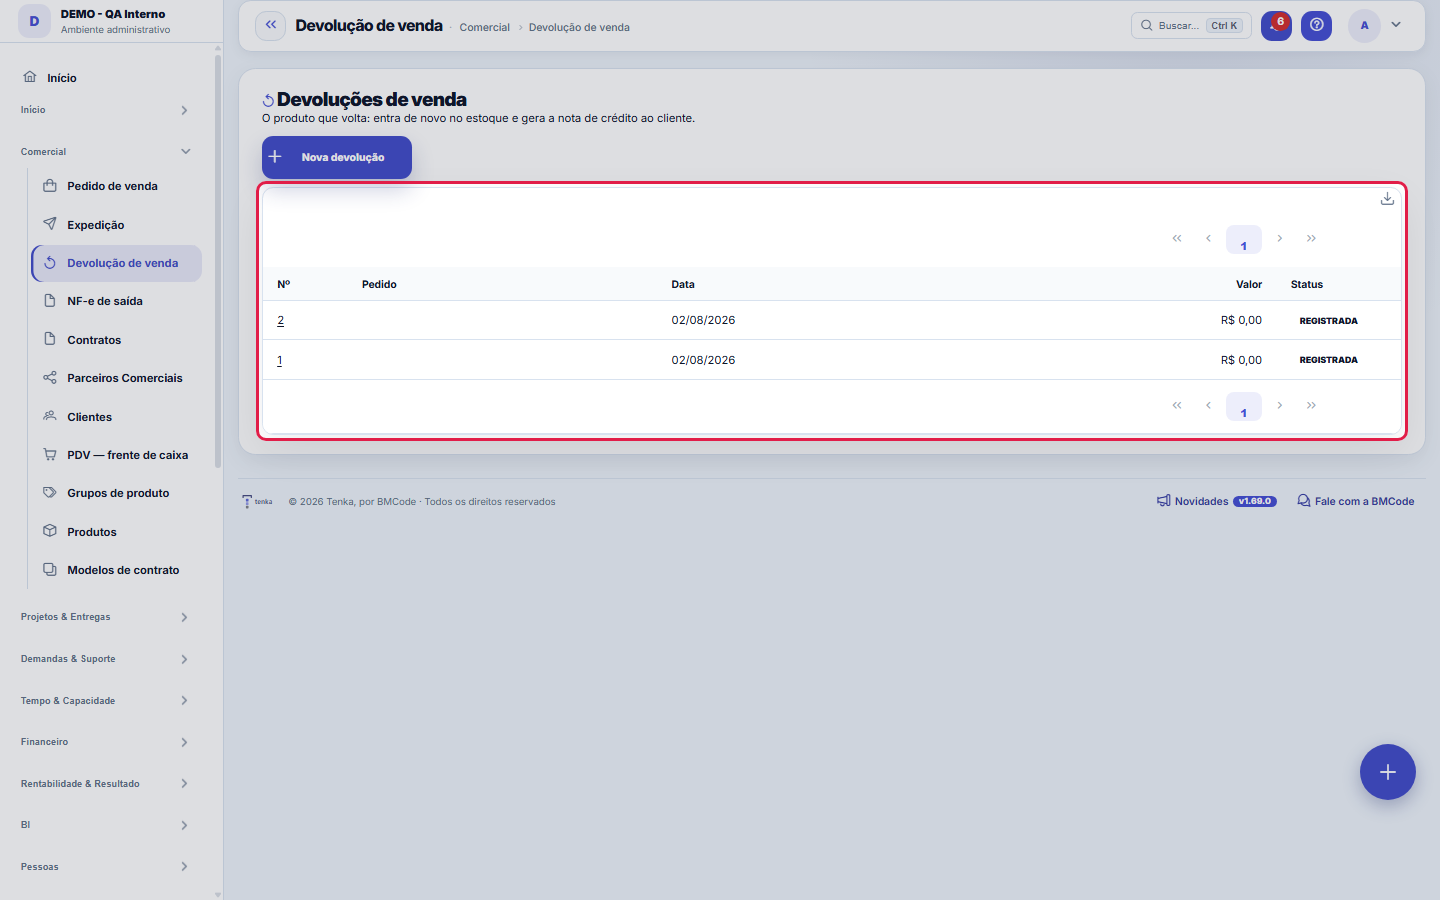Click the user avatar A
The height and width of the screenshot is (900, 1440).
point(1364,26)
